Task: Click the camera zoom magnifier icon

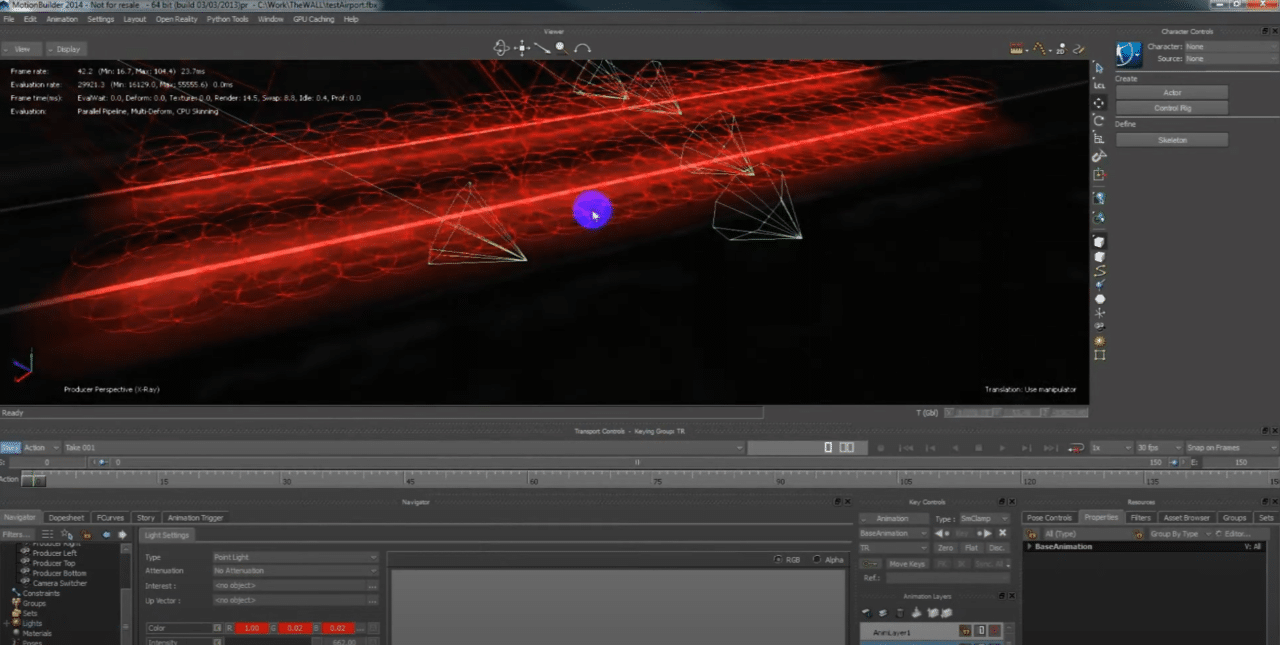Action: 561,47
